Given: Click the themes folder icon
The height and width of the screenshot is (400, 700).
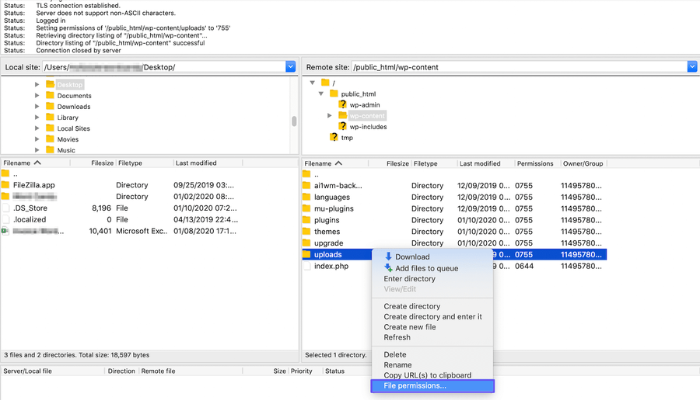Looking at the screenshot, I should pyautogui.click(x=307, y=232).
